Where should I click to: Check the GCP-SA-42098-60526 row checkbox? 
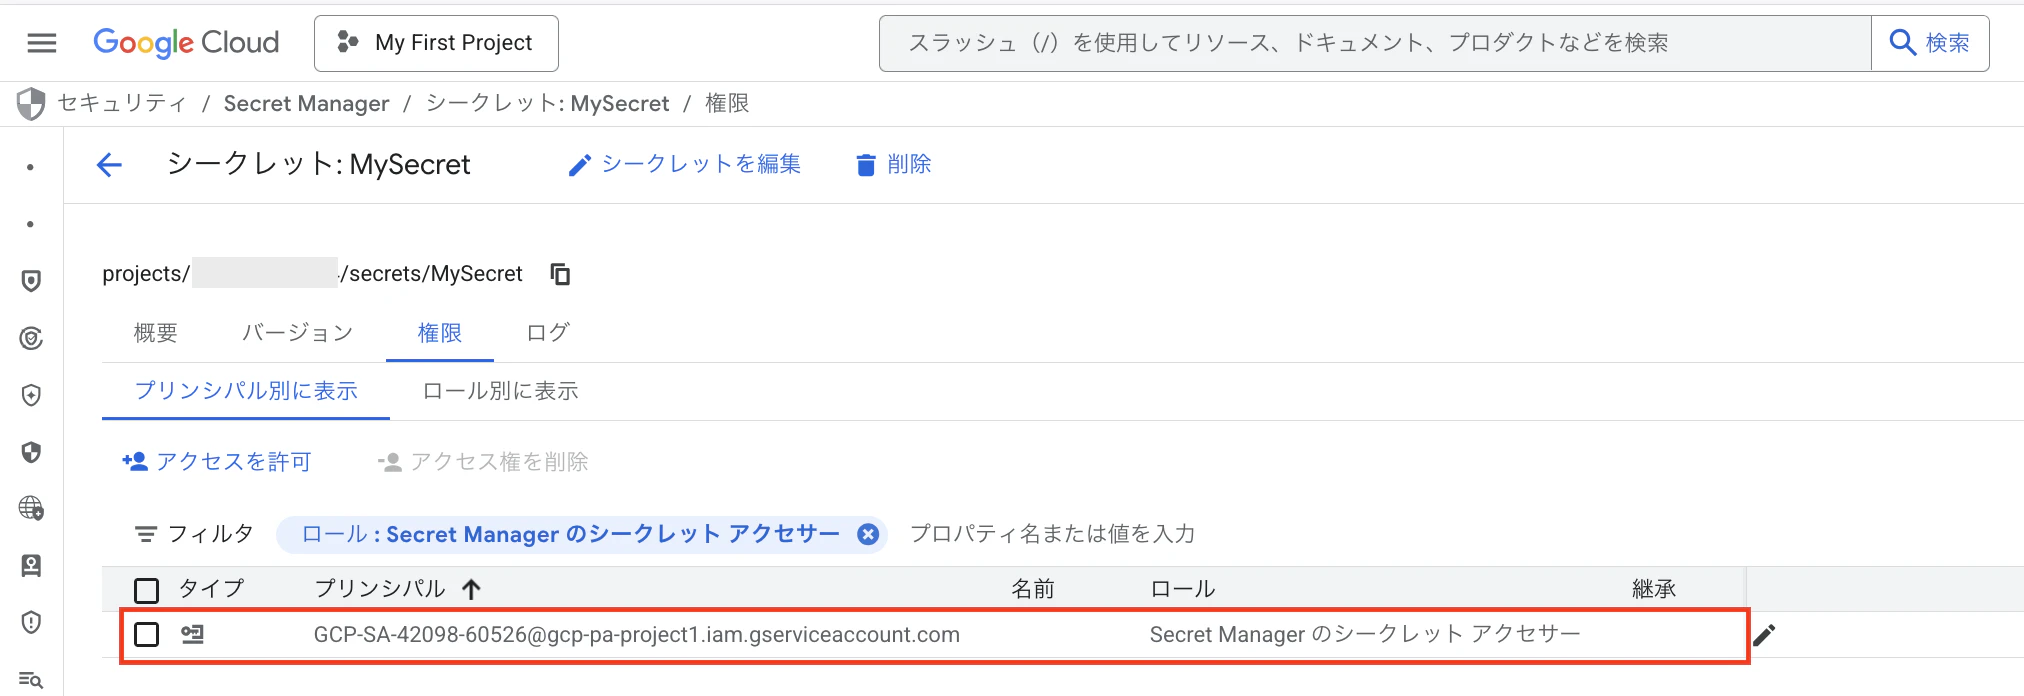tap(147, 634)
